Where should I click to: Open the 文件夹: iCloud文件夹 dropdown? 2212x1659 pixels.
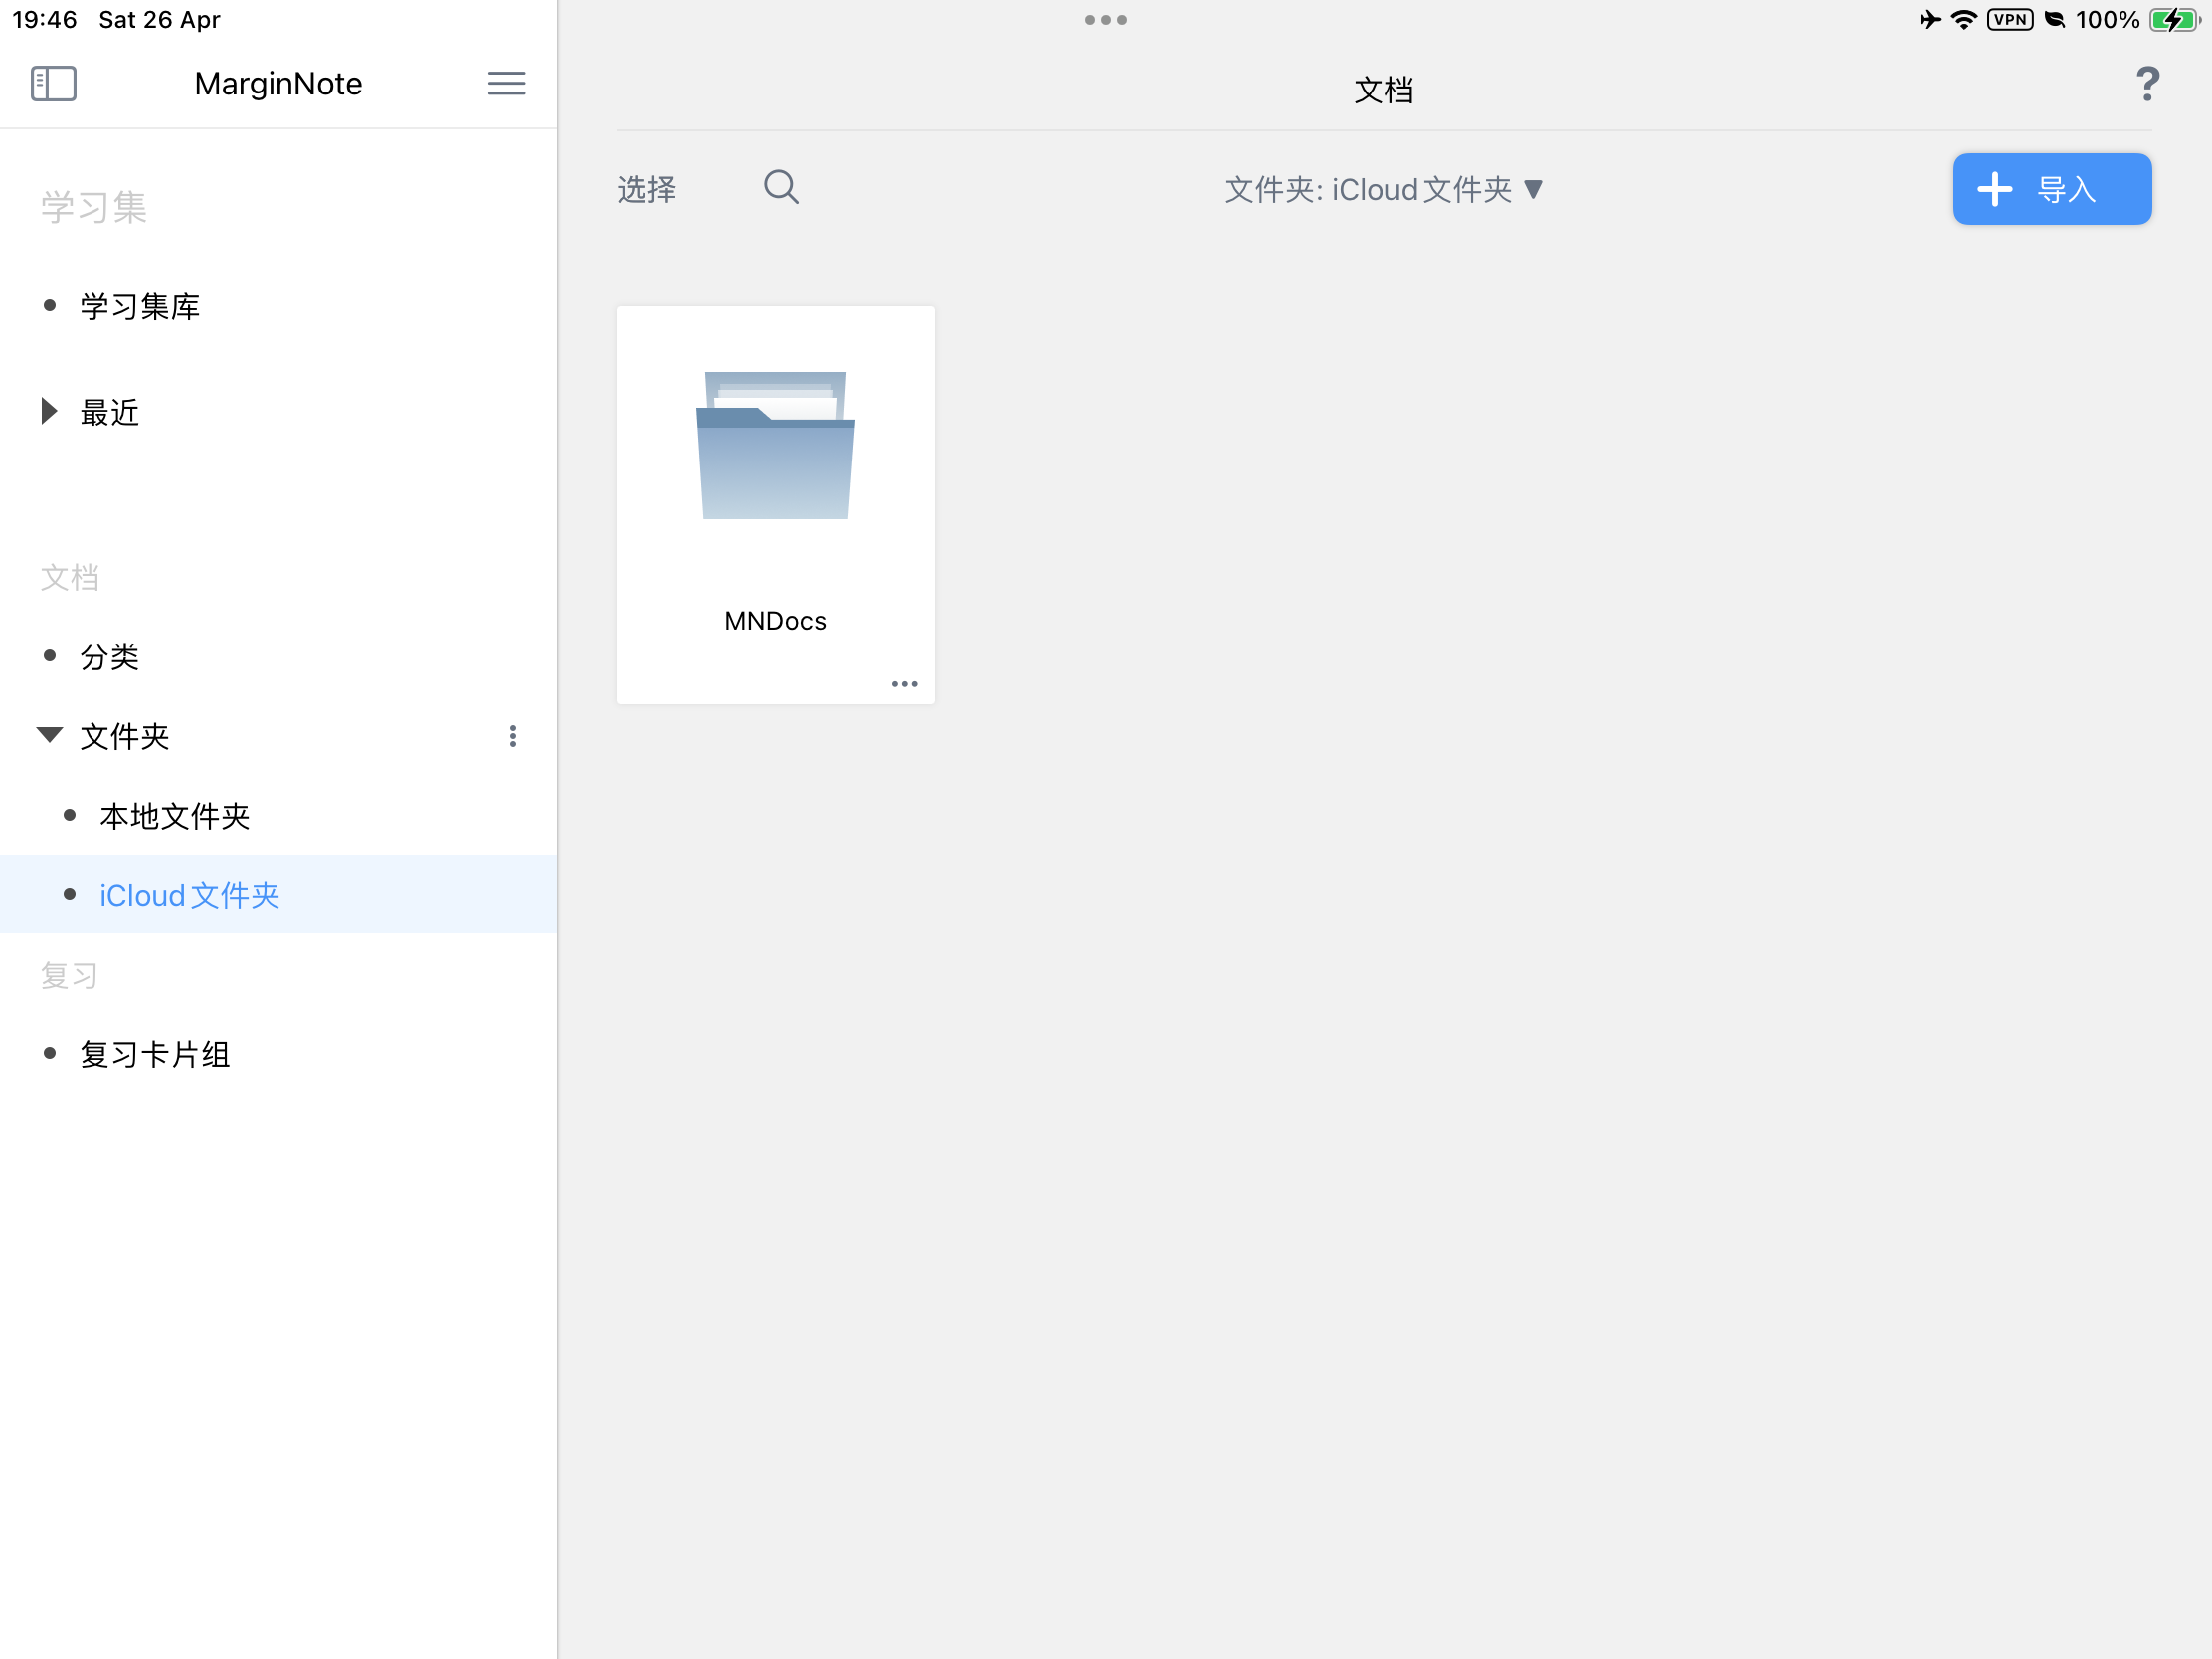[1384, 189]
